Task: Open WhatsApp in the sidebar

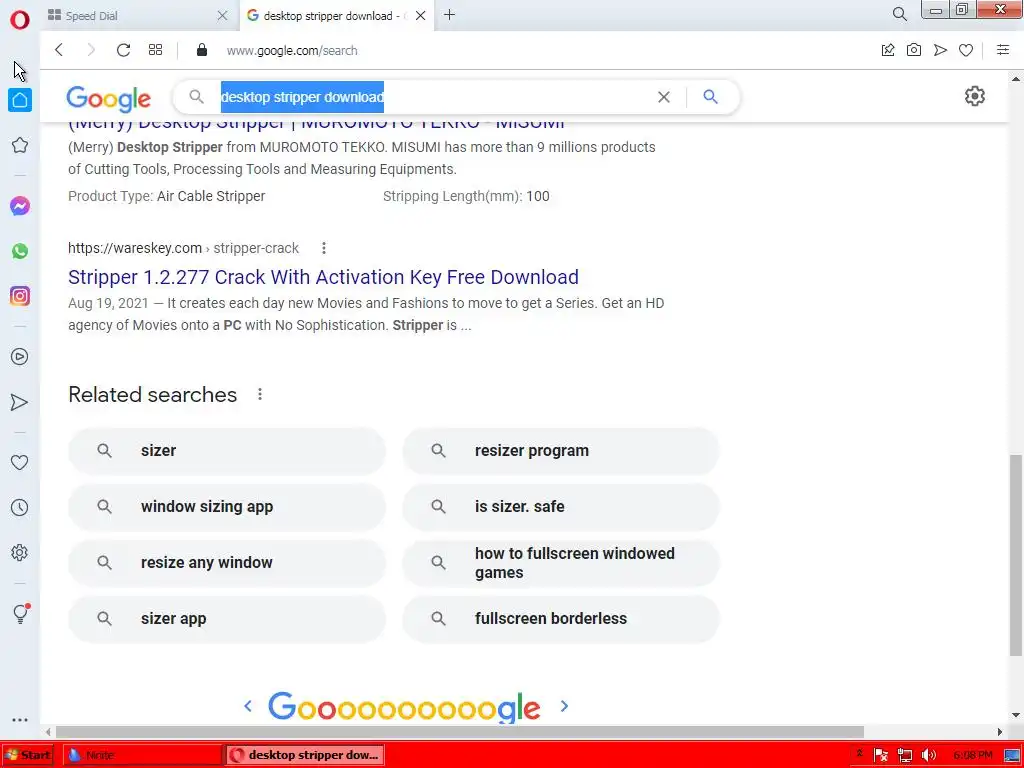Action: (x=20, y=251)
